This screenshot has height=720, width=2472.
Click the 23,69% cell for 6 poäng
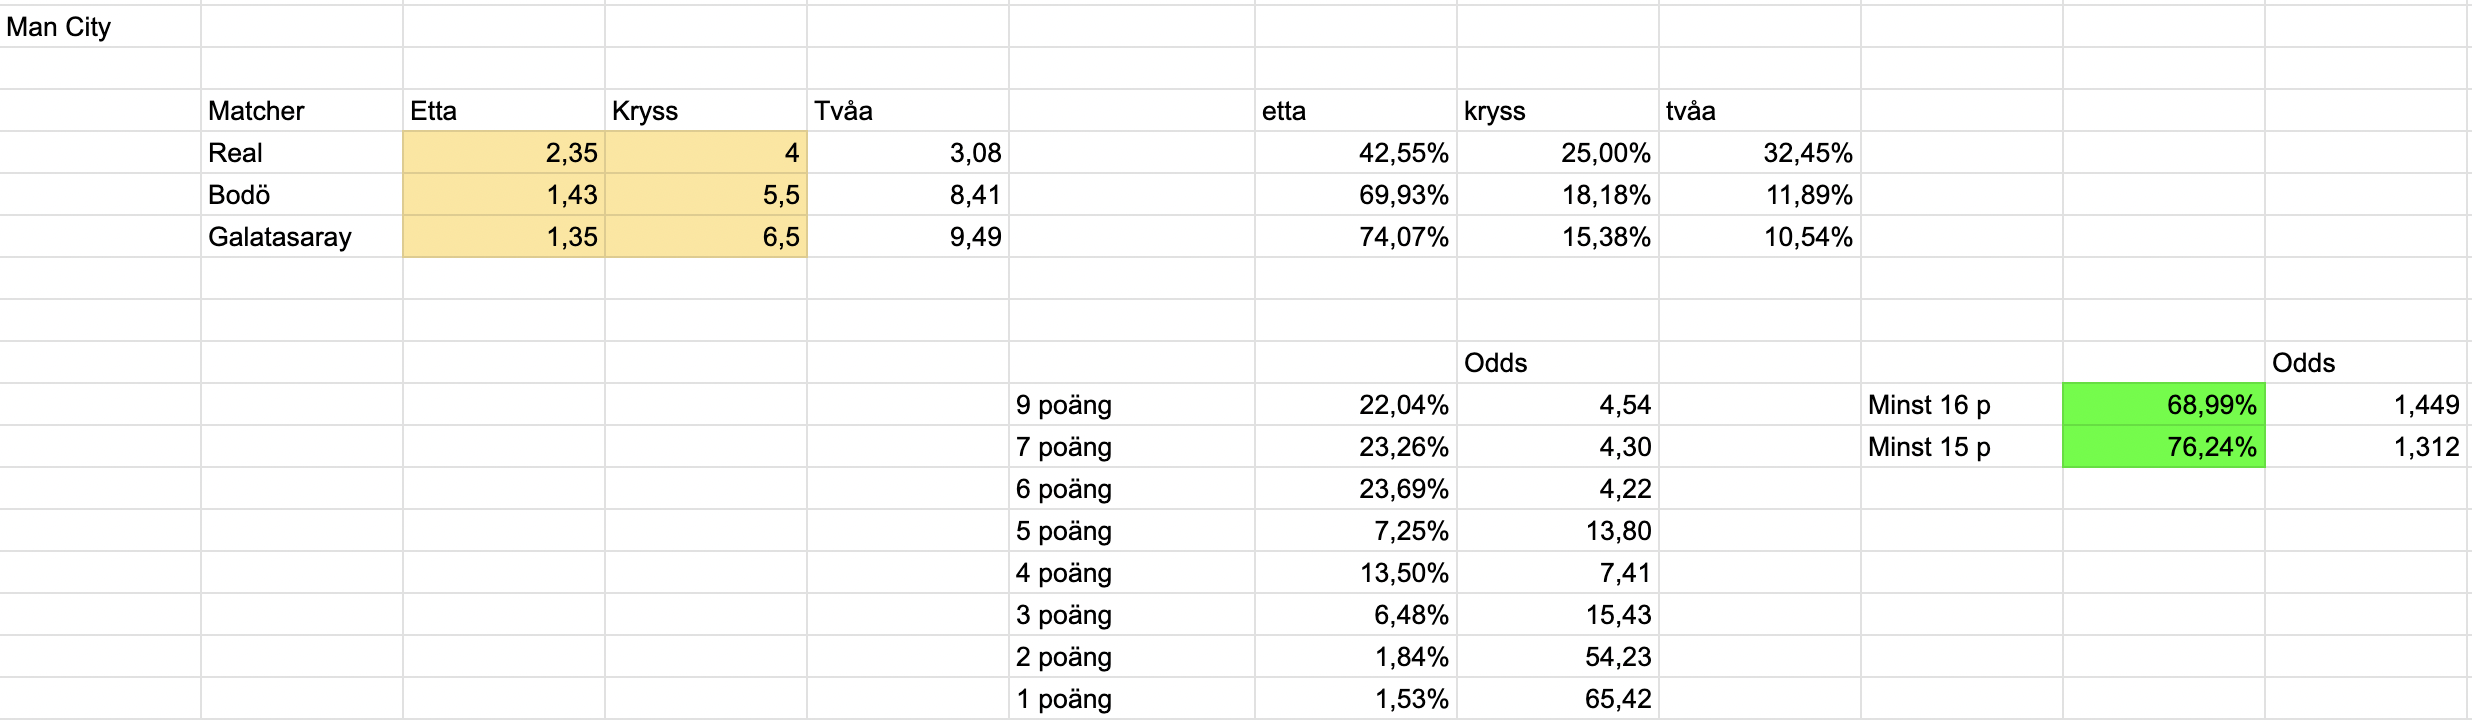[x=1356, y=489]
